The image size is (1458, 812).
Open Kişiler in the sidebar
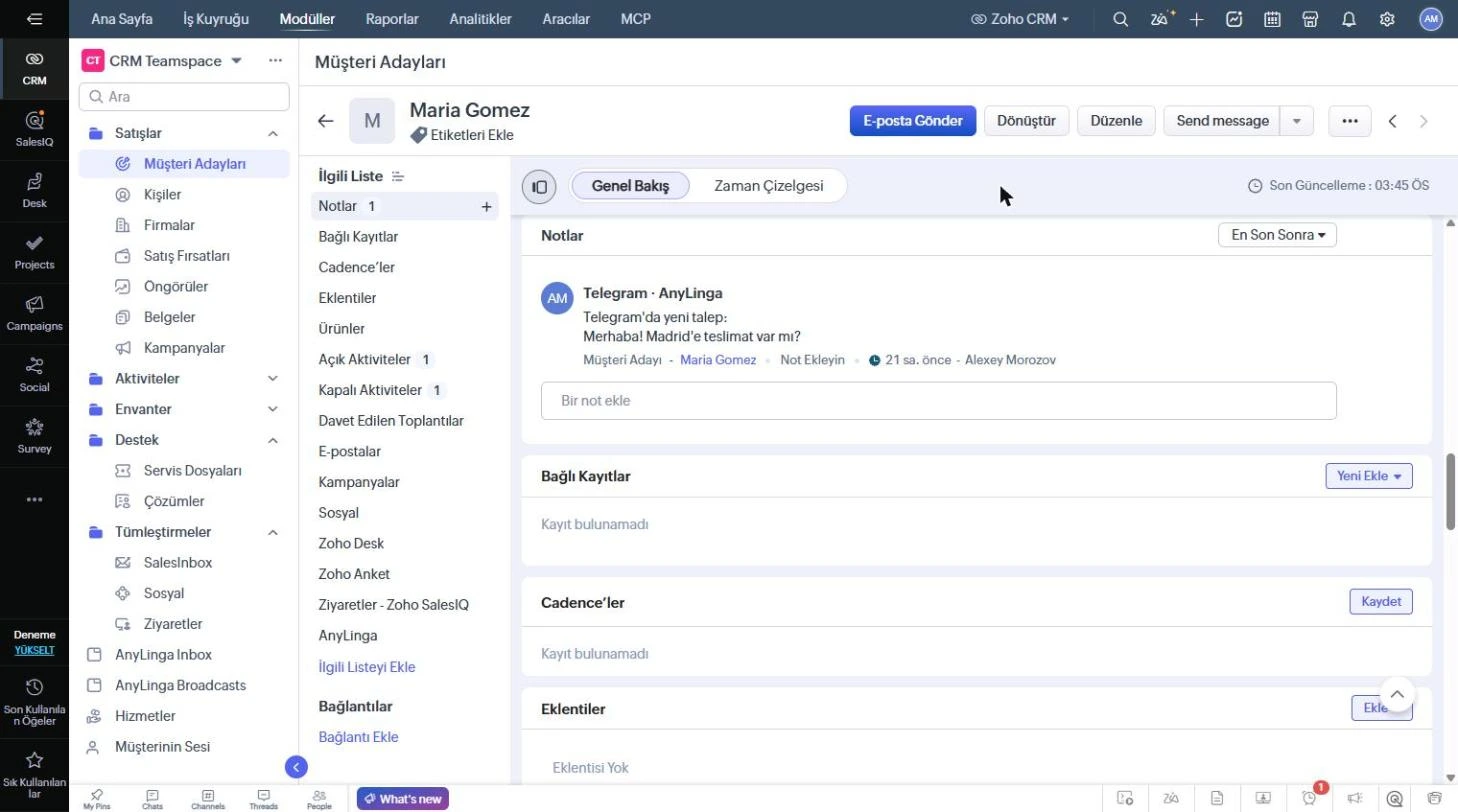pyautogui.click(x=162, y=195)
